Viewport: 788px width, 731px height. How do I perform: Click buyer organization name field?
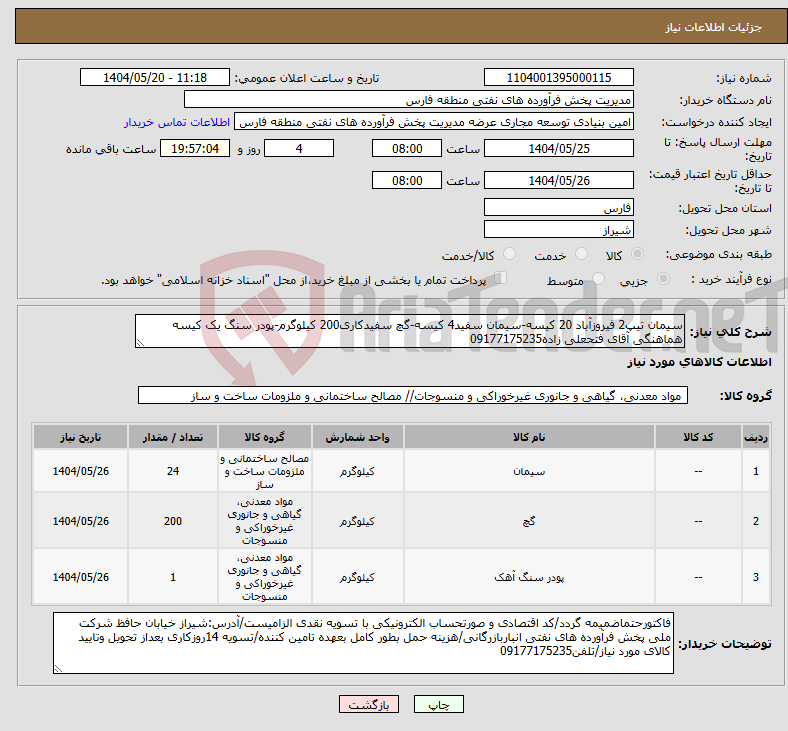(409, 100)
